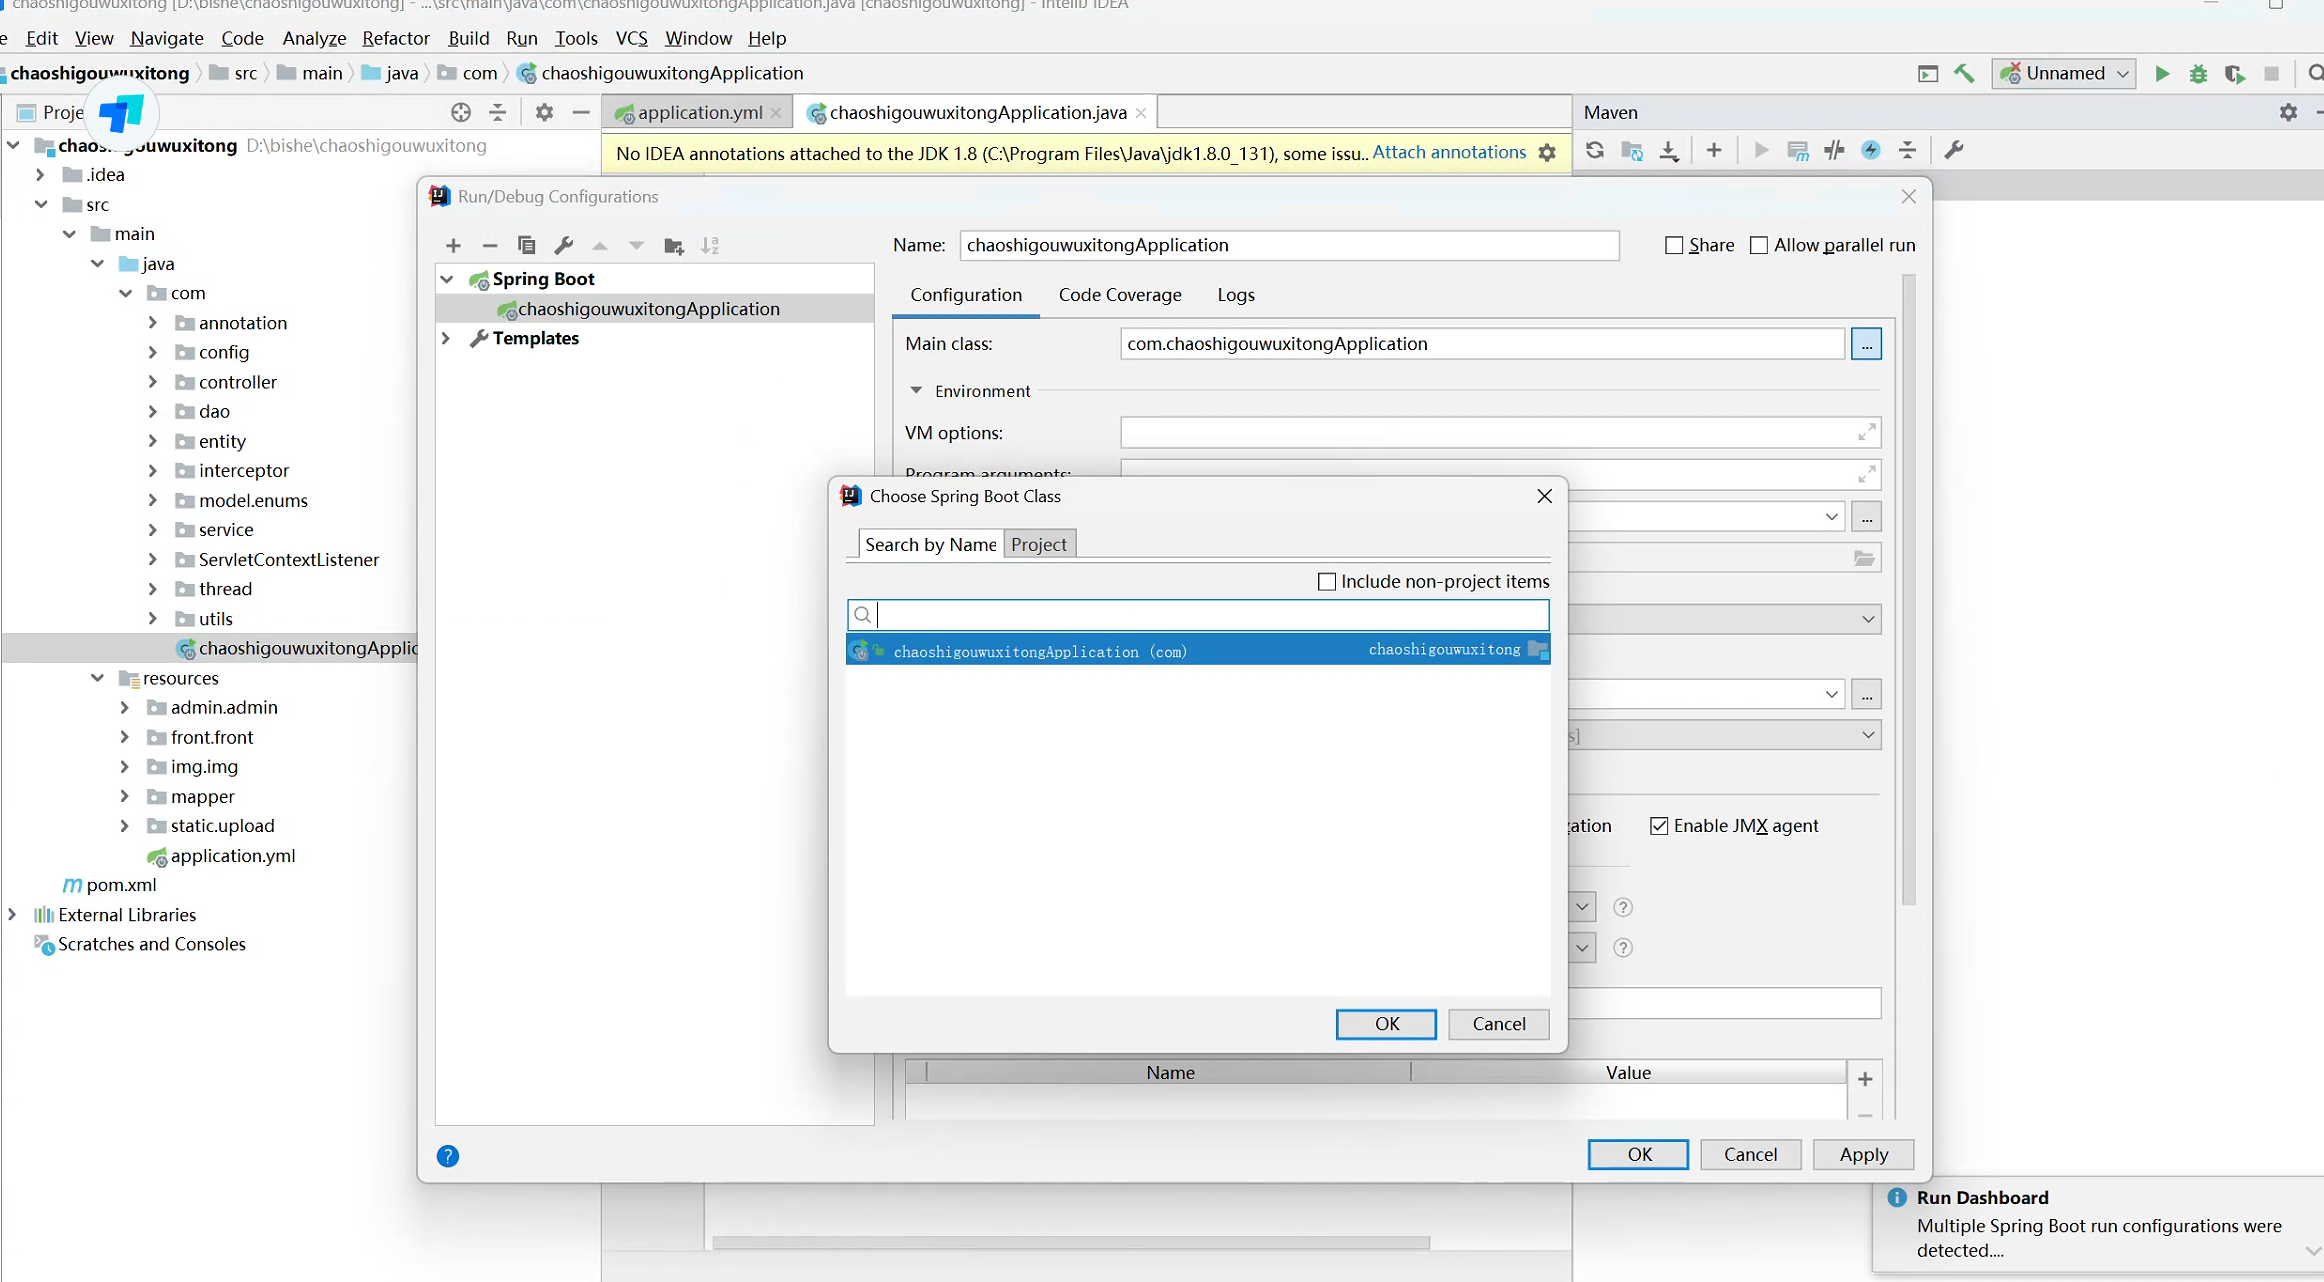The height and width of the screenshot is (1282, 2324).
Task: Collapse Environment section
Action: click(x=916, y=391)
